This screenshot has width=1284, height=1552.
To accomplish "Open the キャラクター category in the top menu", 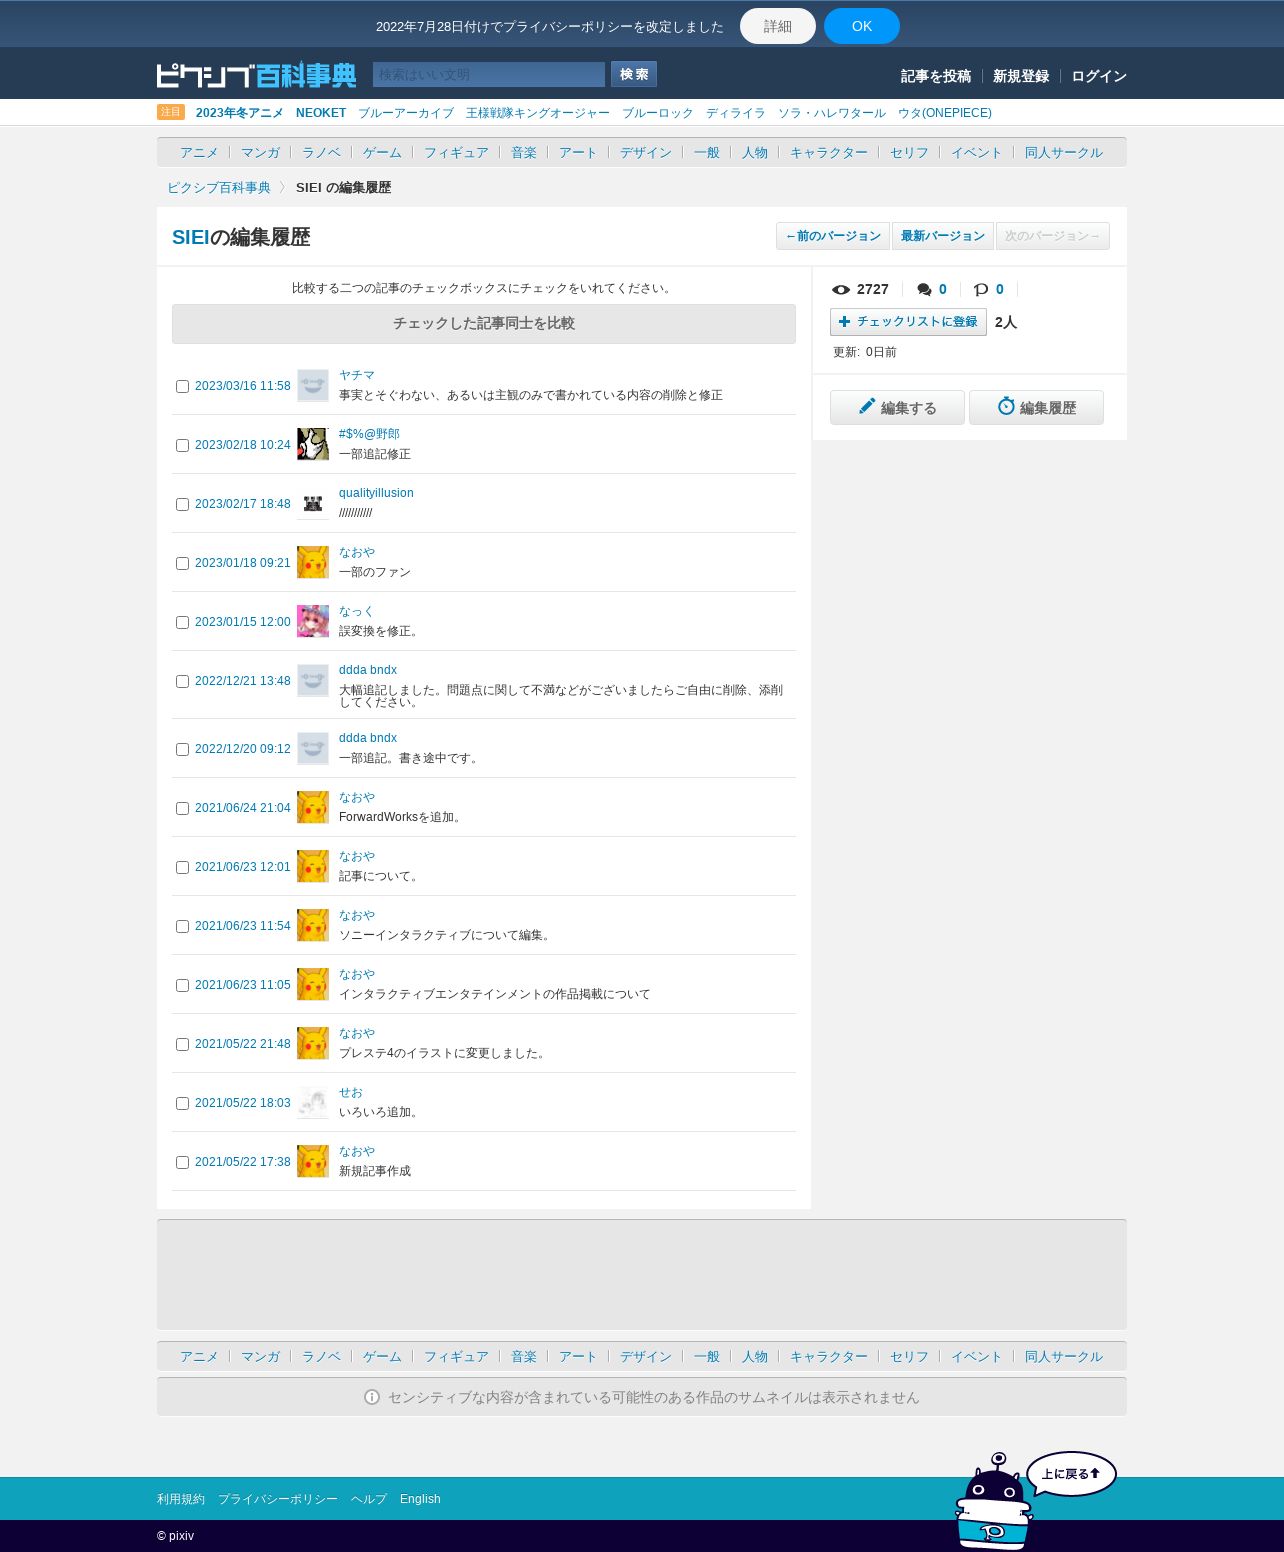I will [829, 153].
